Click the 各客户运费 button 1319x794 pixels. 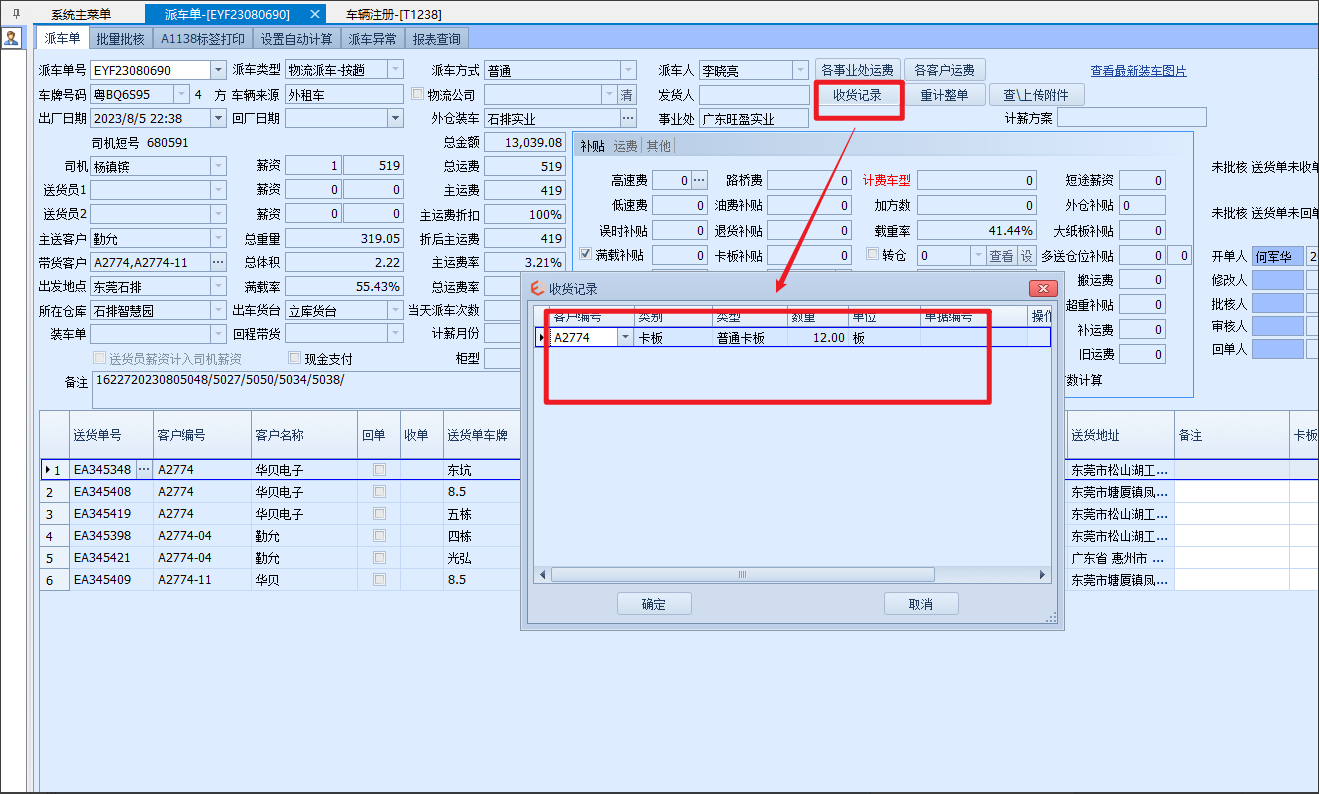(x=945, y=70)
